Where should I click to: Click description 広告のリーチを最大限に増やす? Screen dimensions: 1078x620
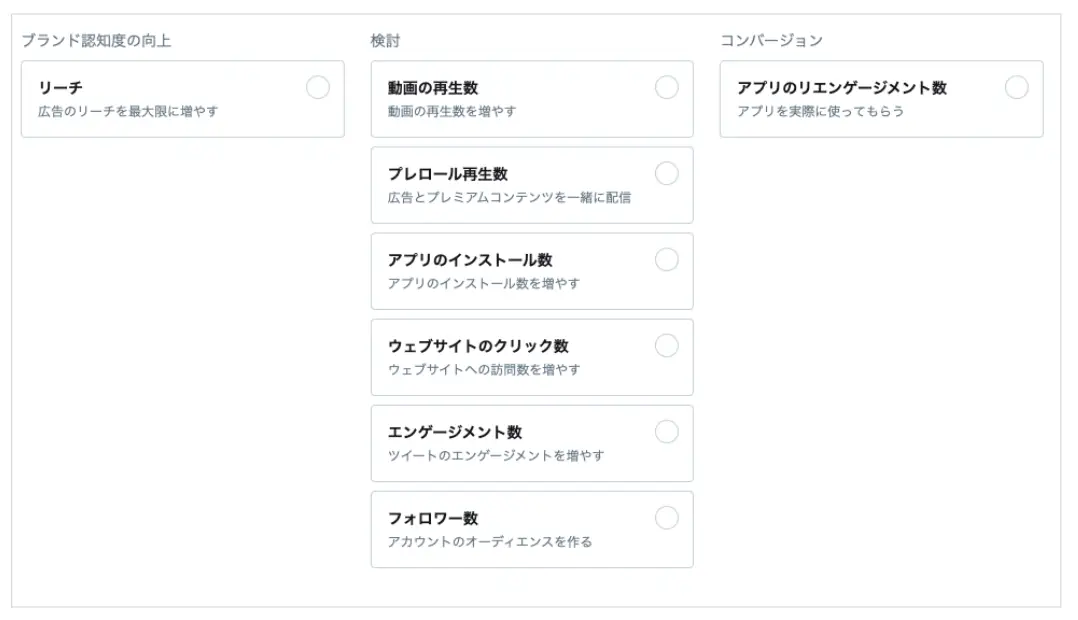tap(128, 111)
